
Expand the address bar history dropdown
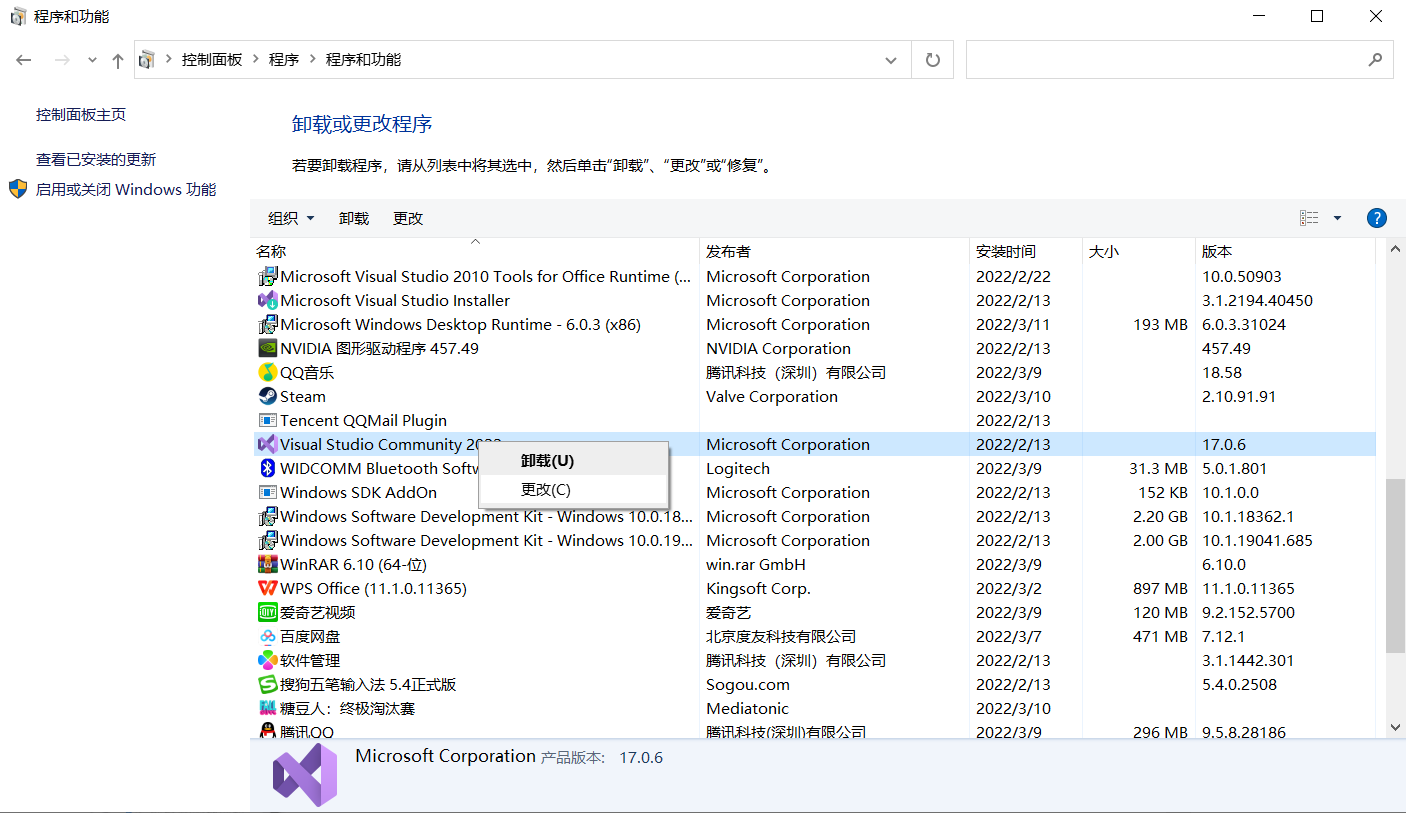(x=891, y=60)
